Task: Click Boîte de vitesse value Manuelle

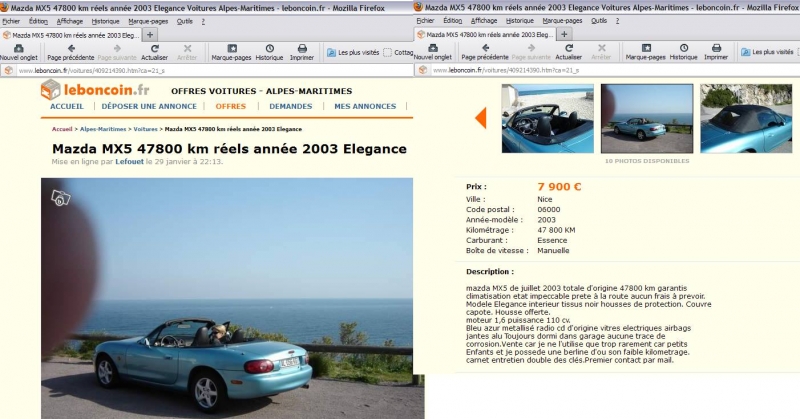Action: [x=553, y=251]
